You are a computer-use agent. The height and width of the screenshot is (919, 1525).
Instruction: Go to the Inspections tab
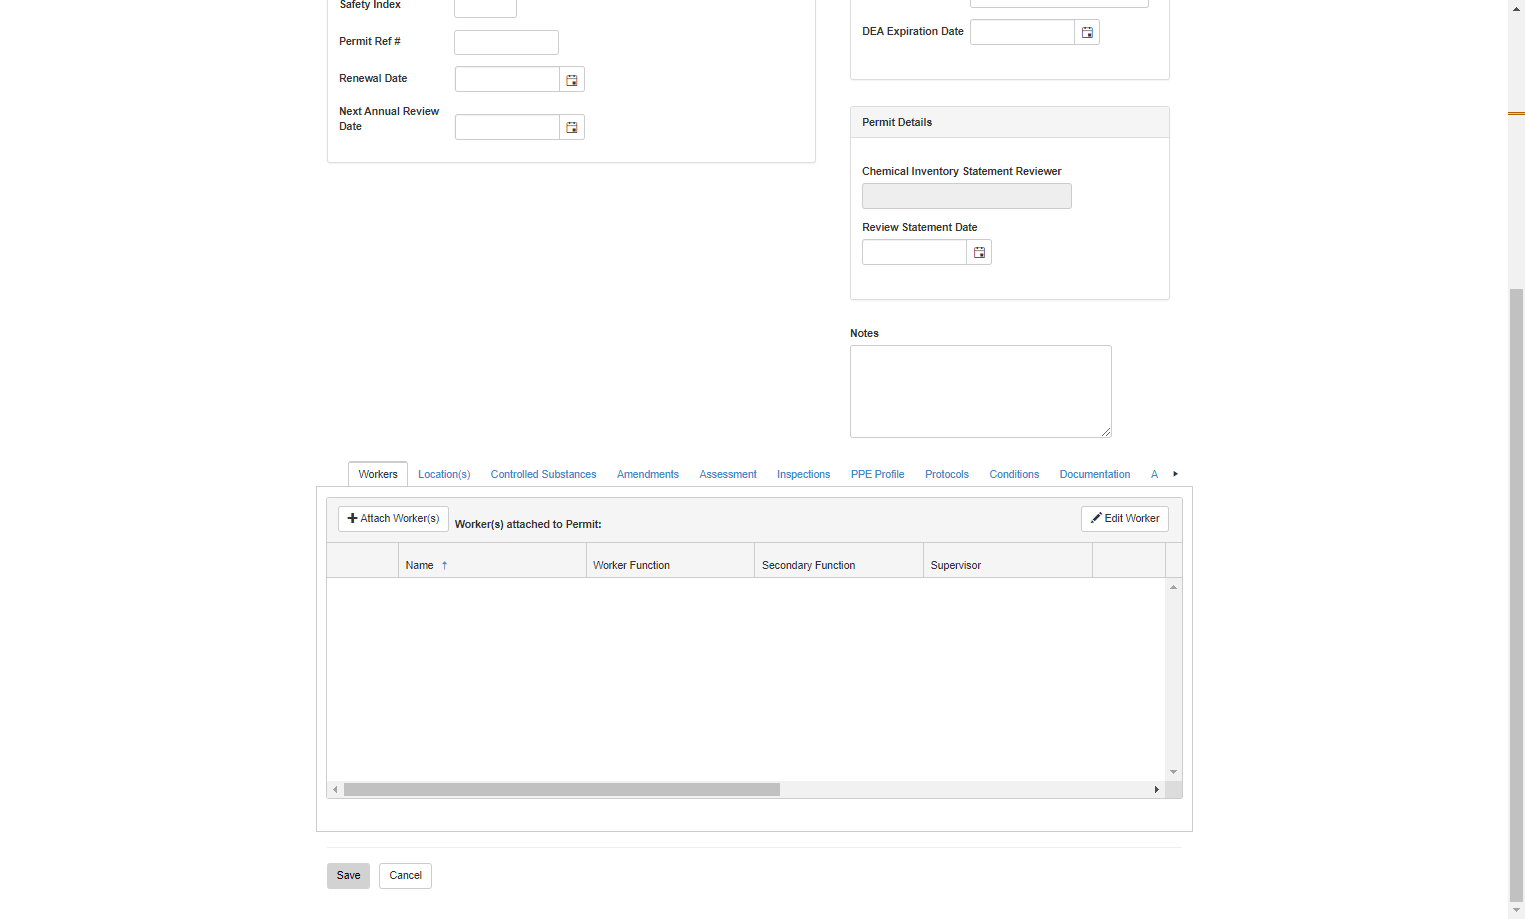[x=803, y=474]
